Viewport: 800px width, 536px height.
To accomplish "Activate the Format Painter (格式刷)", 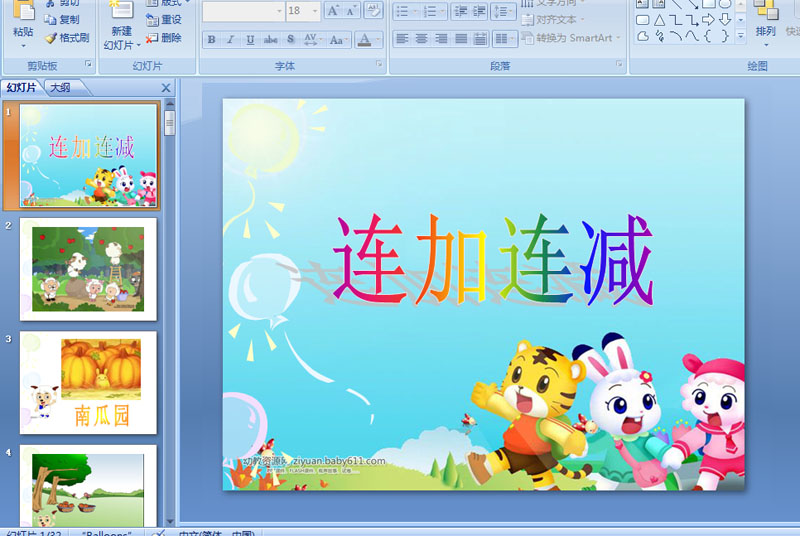I will point(67,38).
